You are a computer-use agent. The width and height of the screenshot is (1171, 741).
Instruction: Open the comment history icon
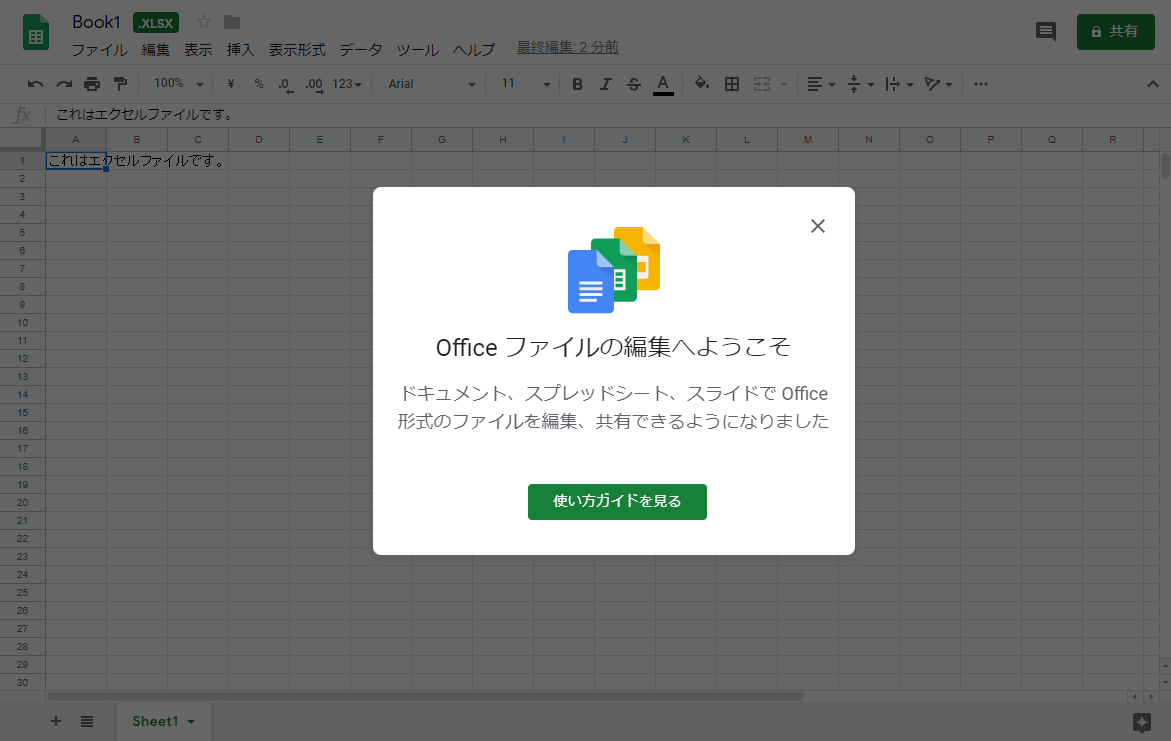[x=1046, y=31]
